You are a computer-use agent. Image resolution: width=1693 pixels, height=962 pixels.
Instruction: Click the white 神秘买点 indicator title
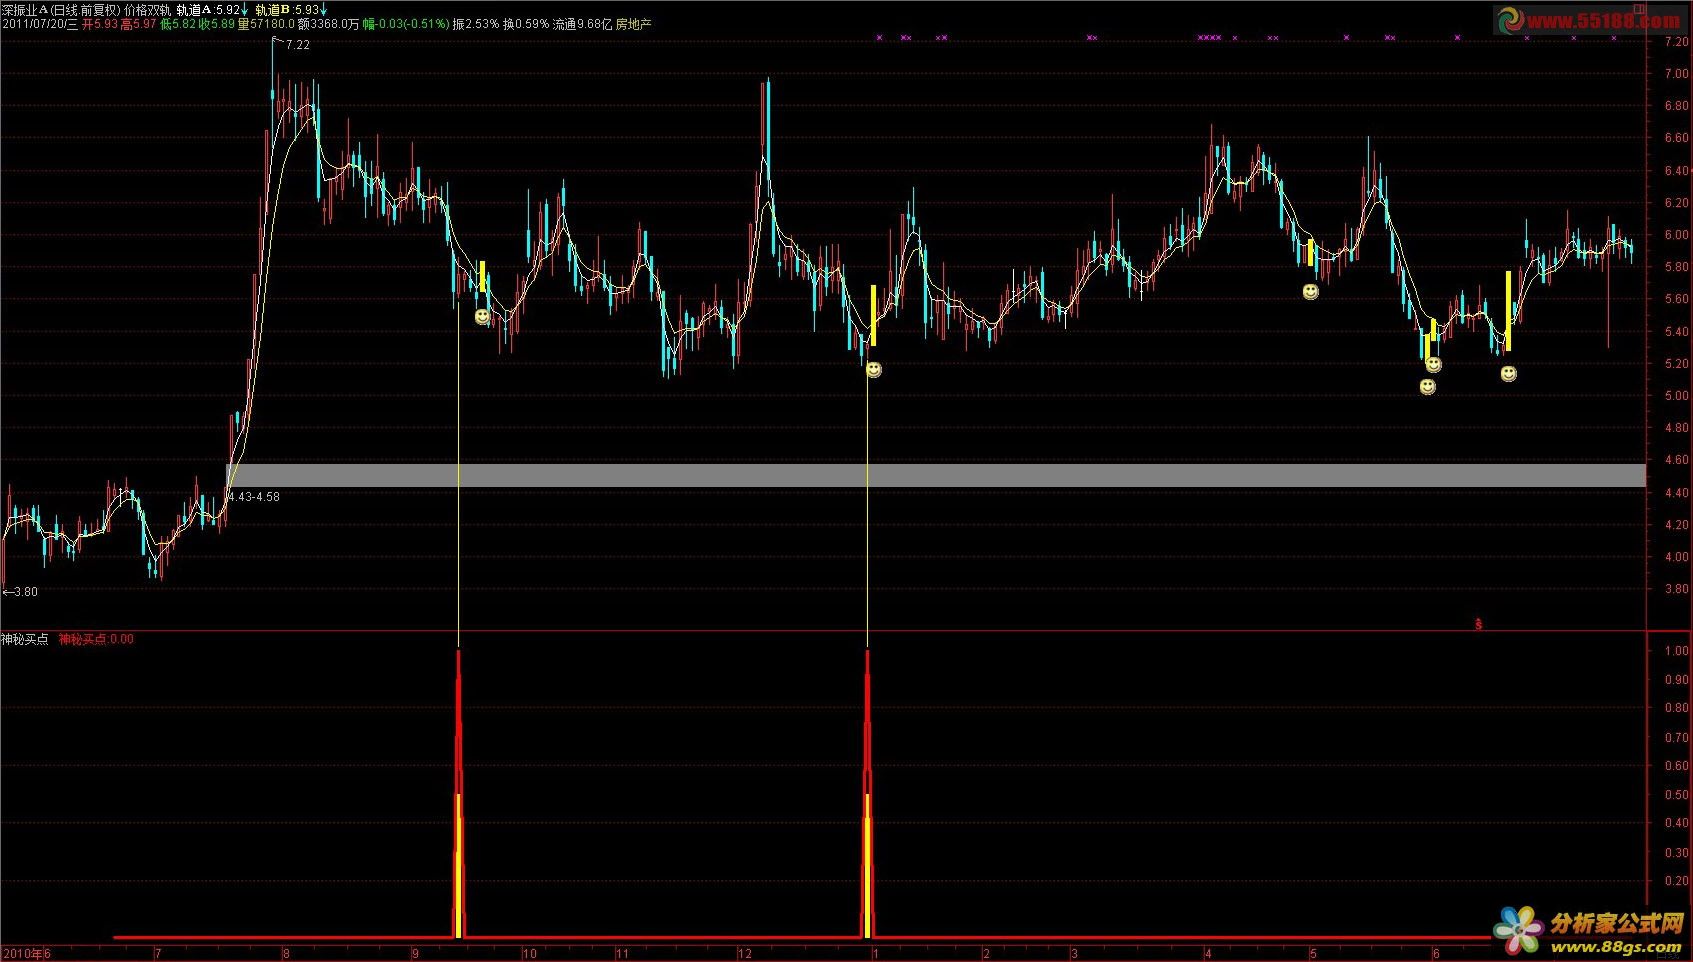(25, 639)
